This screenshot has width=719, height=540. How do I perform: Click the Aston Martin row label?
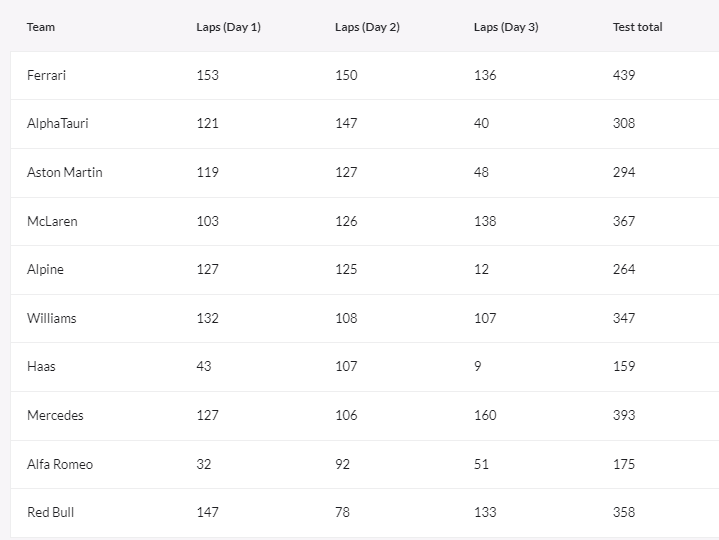pyautogui.click(x=64, y=172)
